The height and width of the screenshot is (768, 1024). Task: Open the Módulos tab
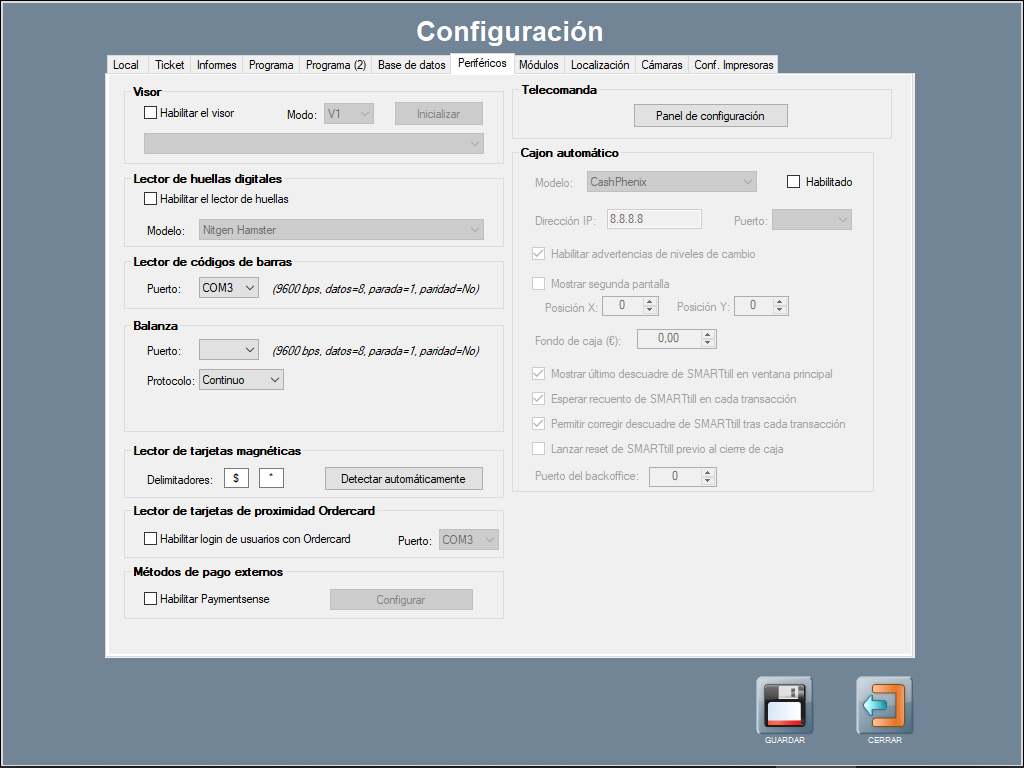(x=538, y=65)
